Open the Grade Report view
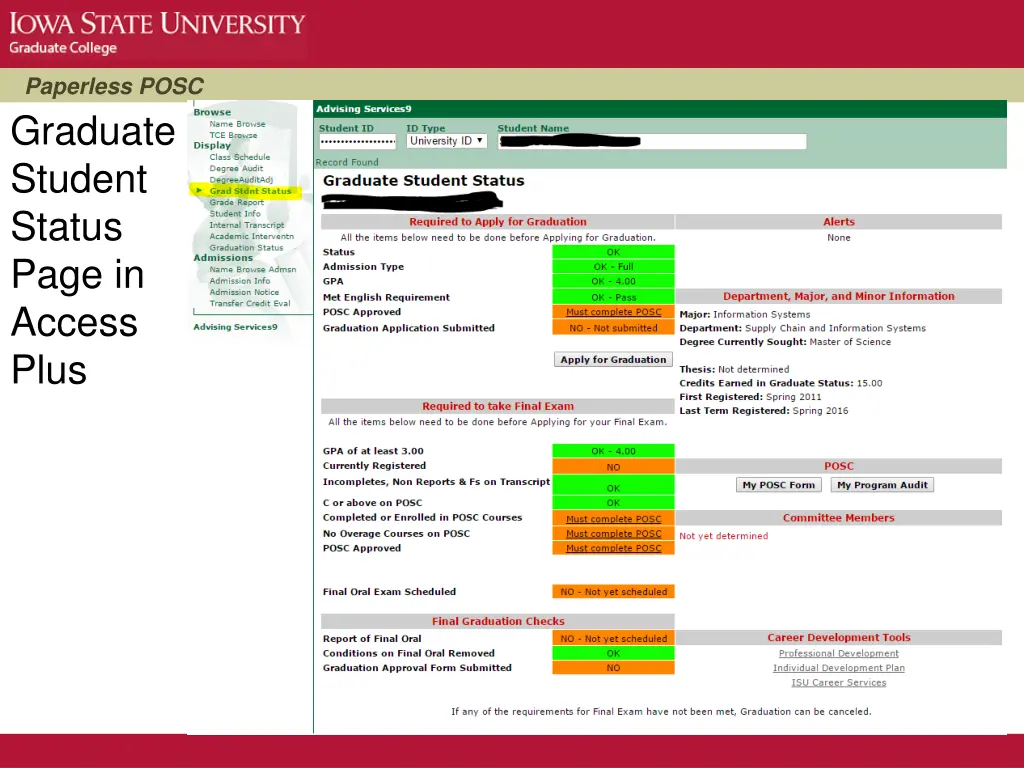Image resolution: width=1024 pixels, height=768 pixels. tap(237, 202)
